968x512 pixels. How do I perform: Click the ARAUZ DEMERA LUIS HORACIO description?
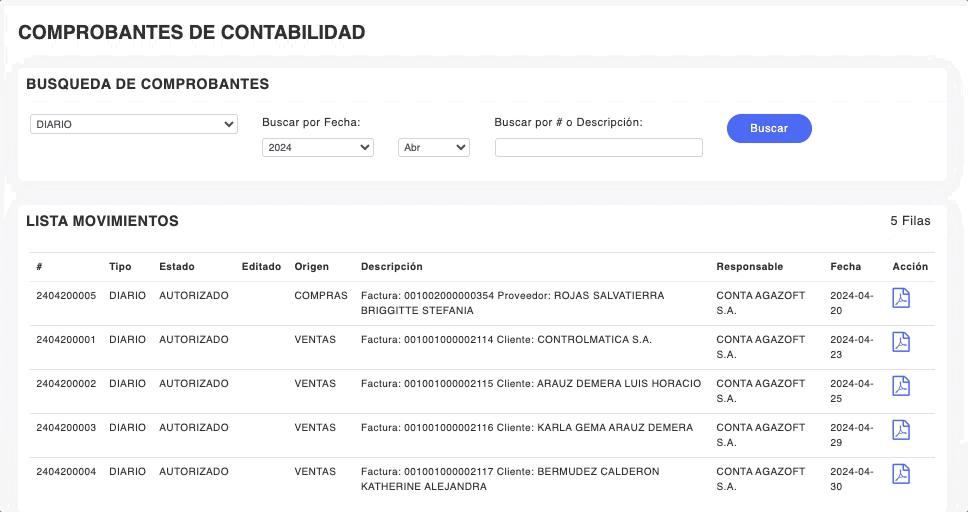point(530,384)
